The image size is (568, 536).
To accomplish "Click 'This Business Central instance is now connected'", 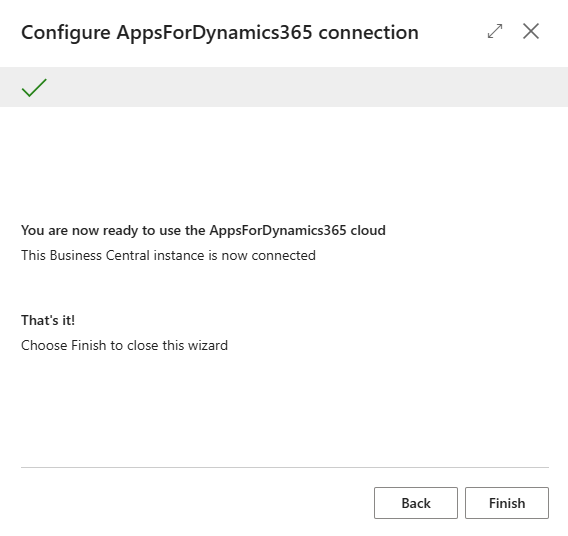I will click(168, 255).
